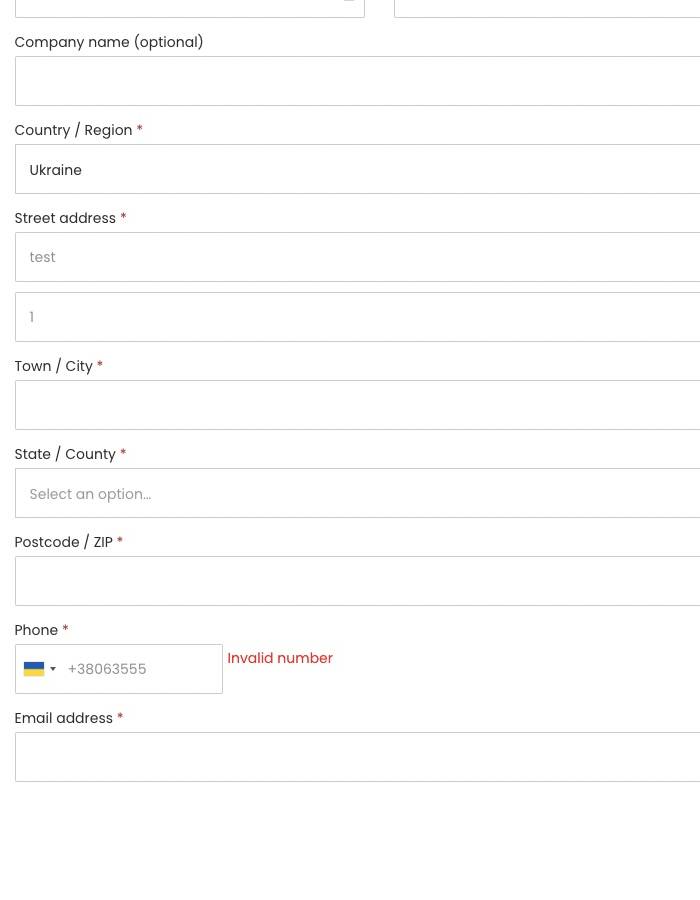Click the Street address field label

click(66, 218)
